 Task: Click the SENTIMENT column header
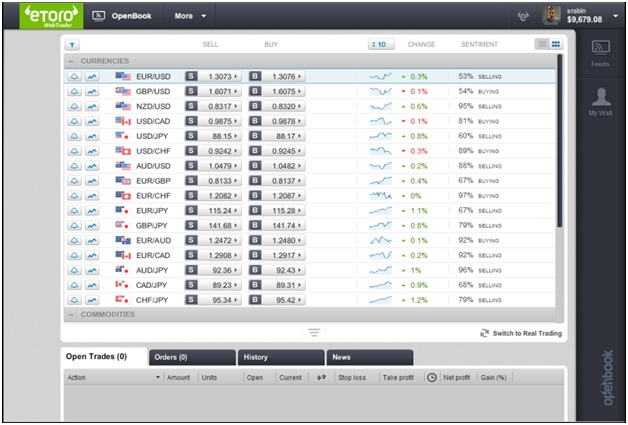pos(479,44)
